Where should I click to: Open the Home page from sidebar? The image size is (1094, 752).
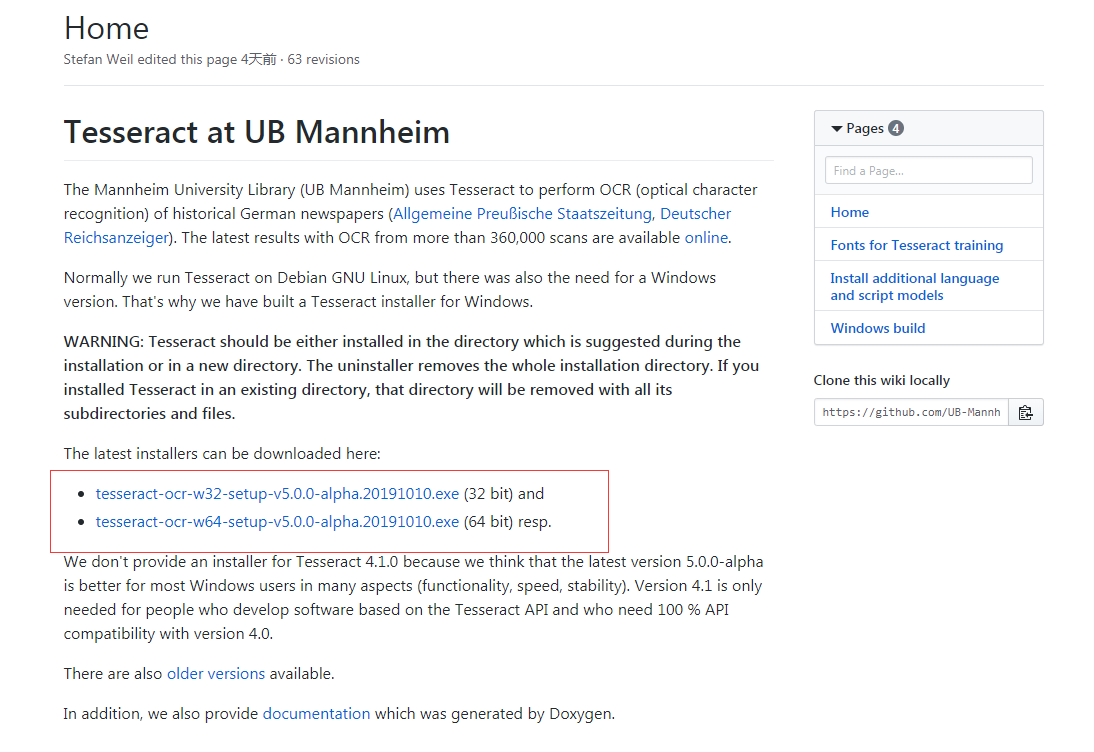pyautogui.click(x=850, y=211)
